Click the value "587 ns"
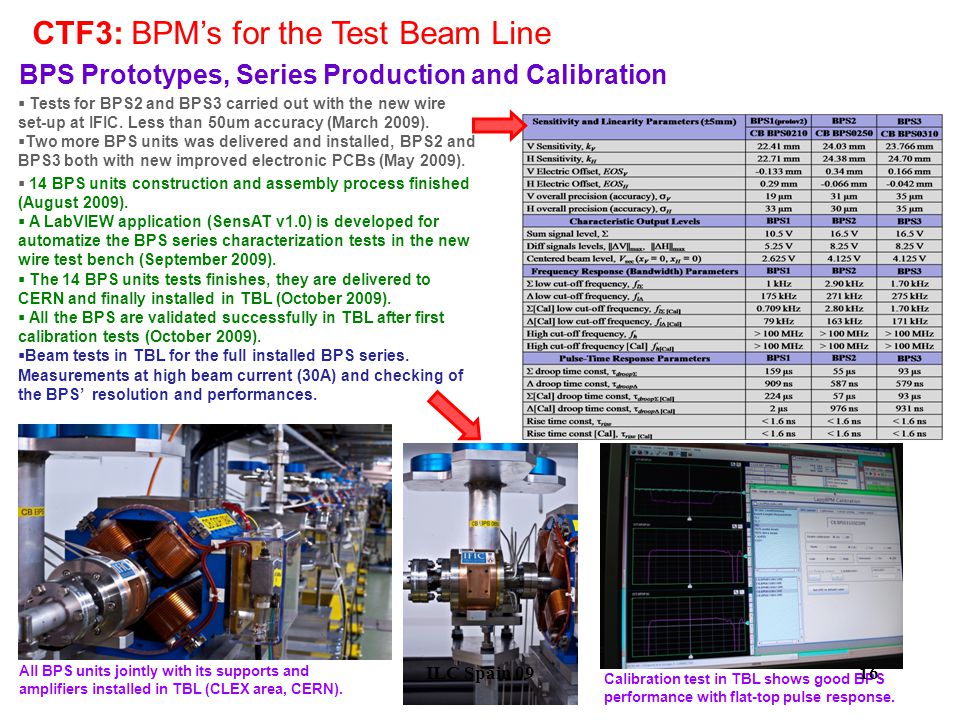Screen dimensions: 960x720 (844, 383)
